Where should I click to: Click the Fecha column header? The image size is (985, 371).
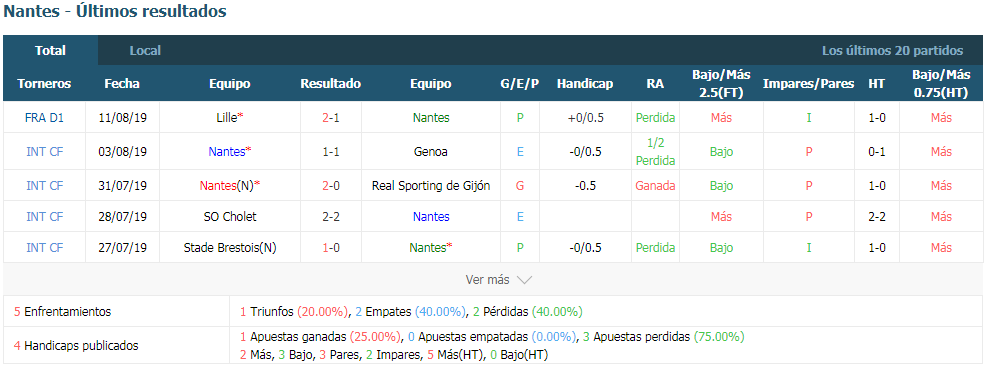(122, 83)
